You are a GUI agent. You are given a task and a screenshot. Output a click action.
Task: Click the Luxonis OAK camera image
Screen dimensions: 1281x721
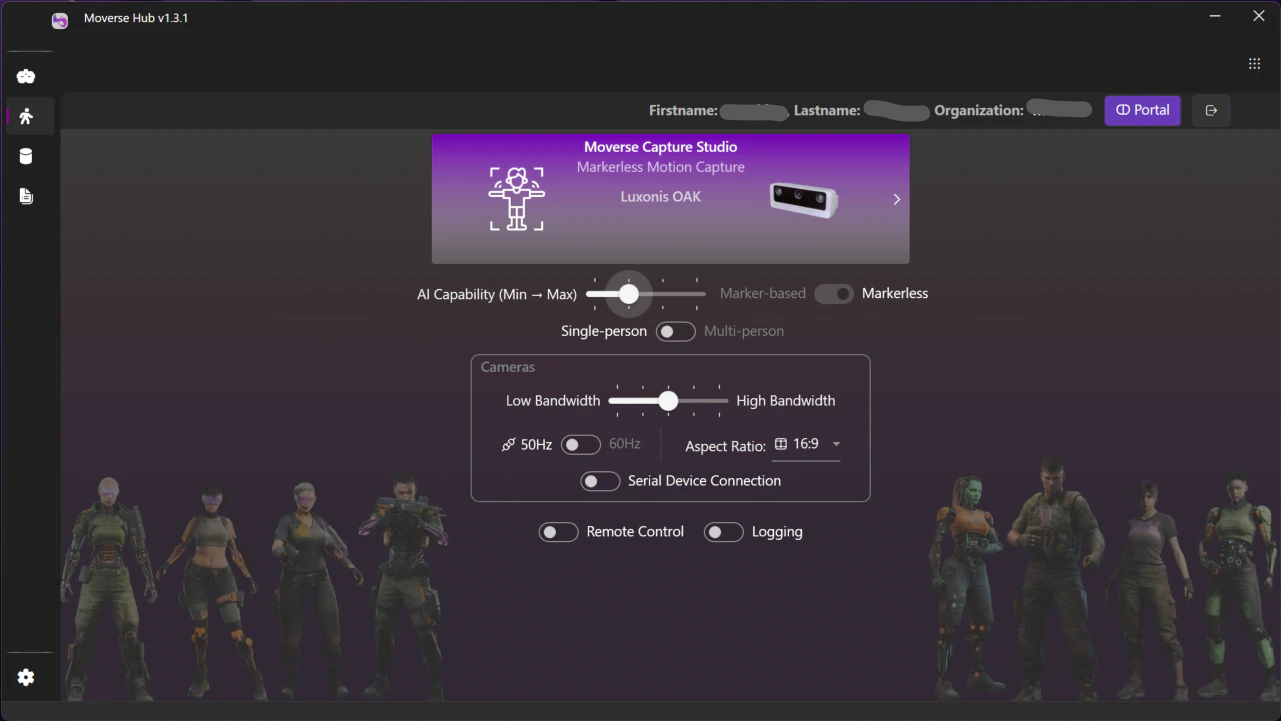[803, 199]
